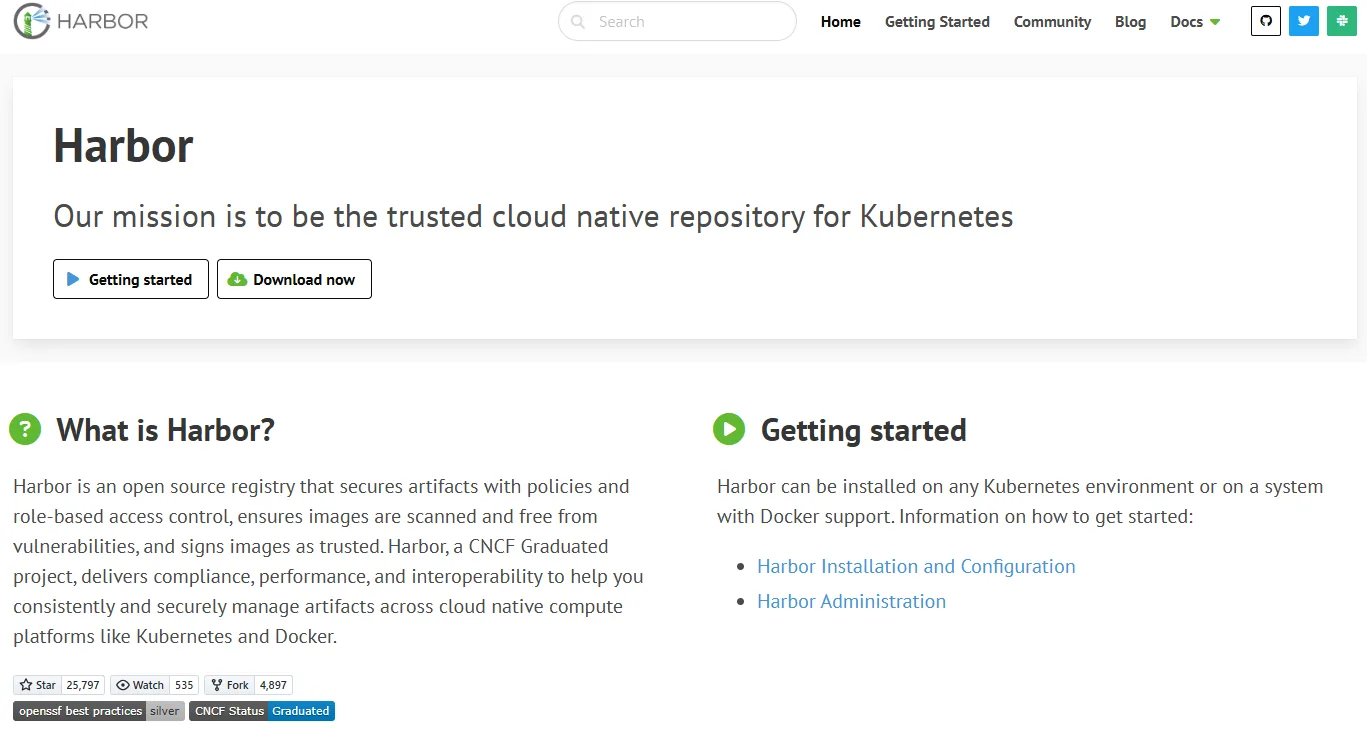
Task: Expand the Docs dropdown menu
Action: 1195,21
